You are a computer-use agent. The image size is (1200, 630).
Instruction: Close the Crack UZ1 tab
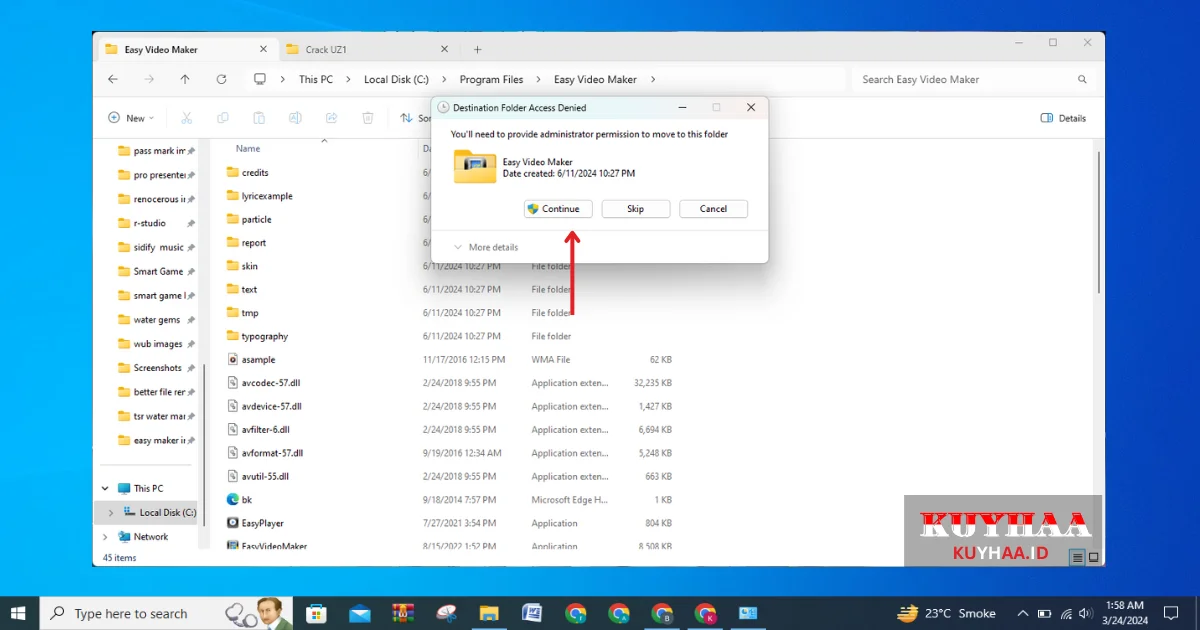(x=443, y=49)
